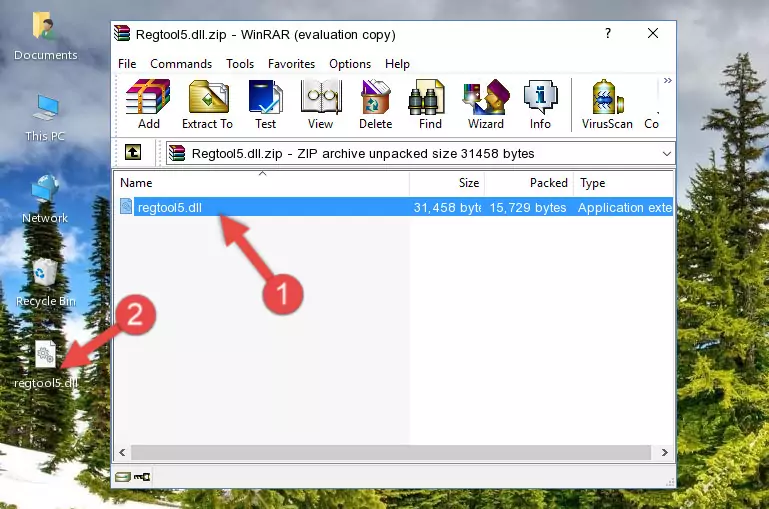Select the Network desktop icon

(45, 200)
